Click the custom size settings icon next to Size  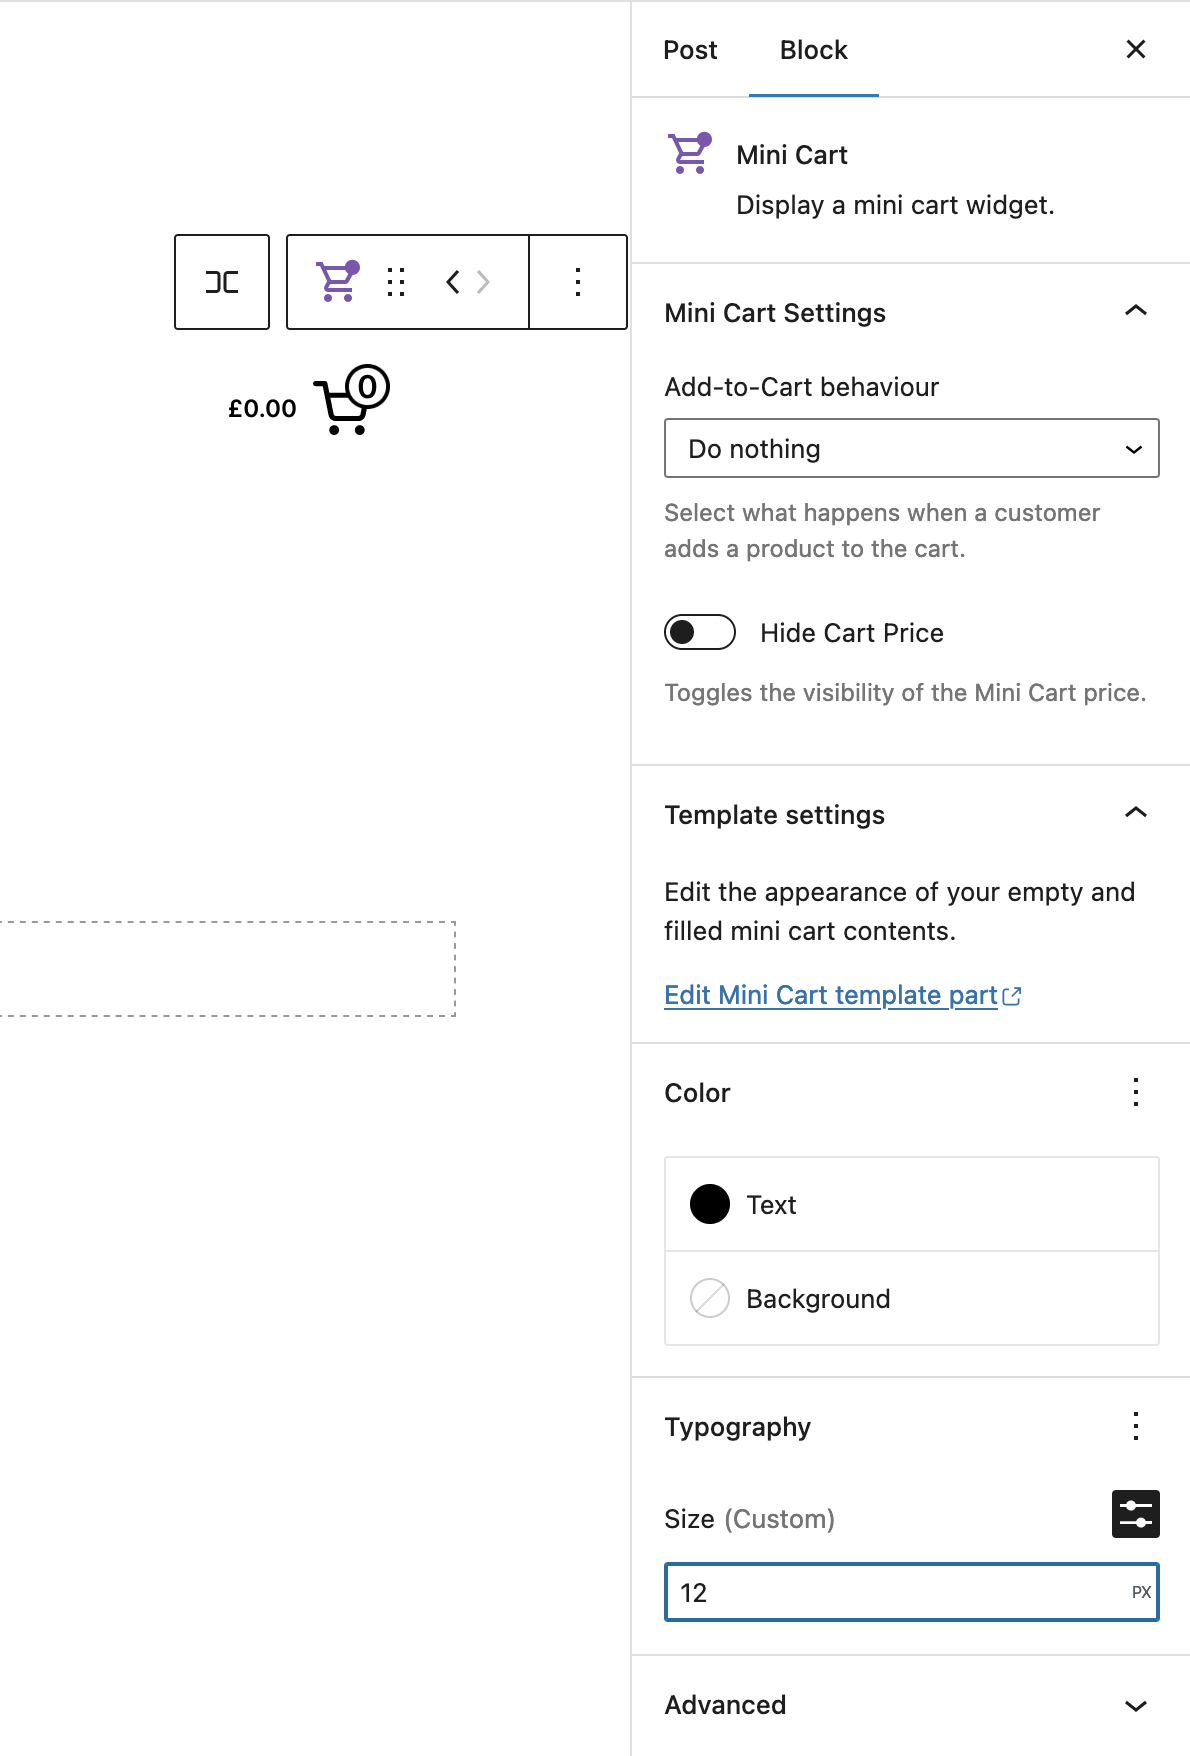pyautogui.click(x=1137, y=1513)
